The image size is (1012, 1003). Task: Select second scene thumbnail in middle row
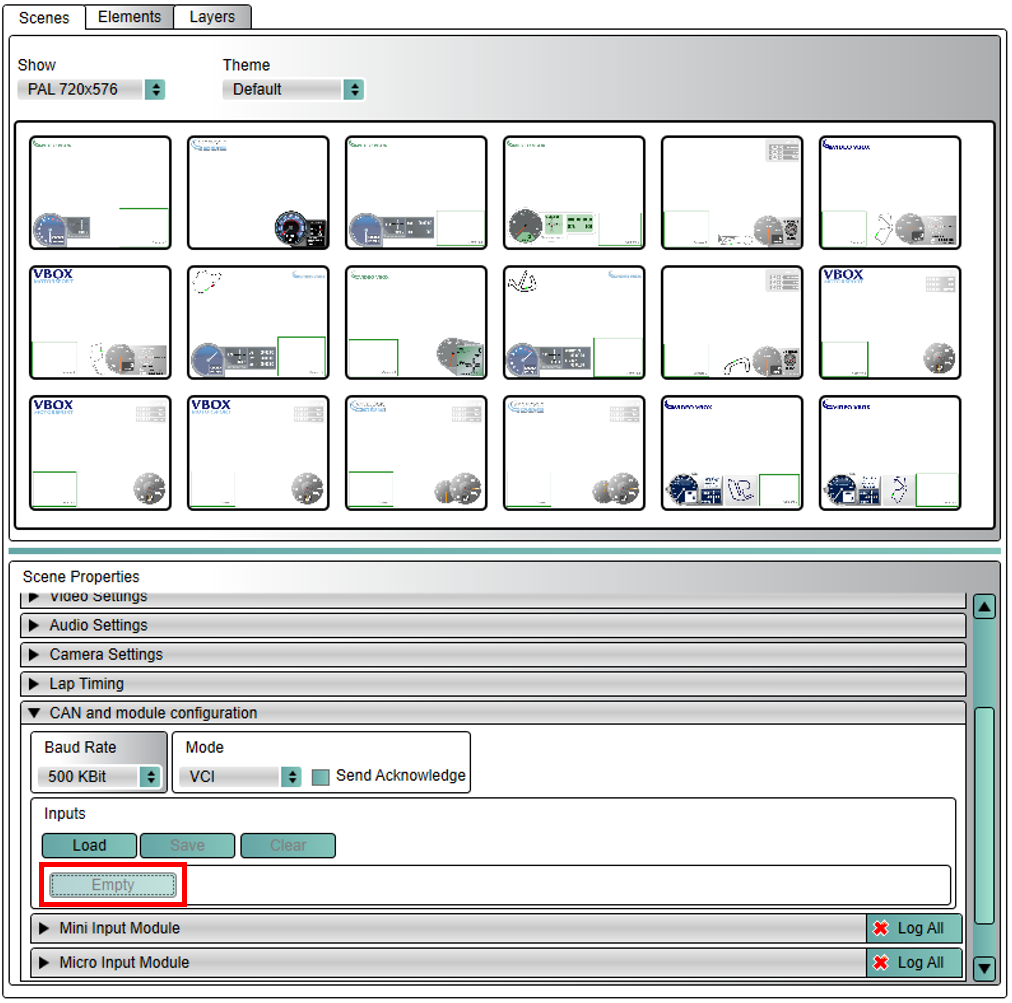pos(258,323)
